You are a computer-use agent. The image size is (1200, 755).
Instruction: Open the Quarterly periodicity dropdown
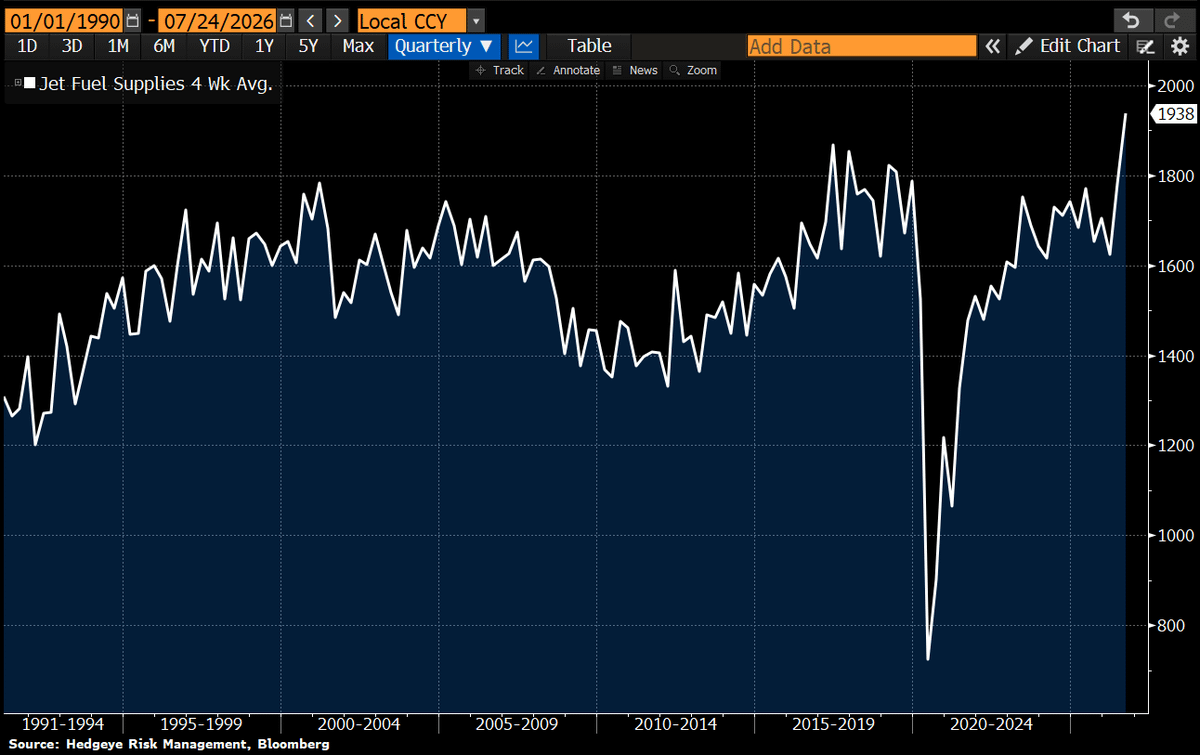pyautogui.click(x=445, y=46)
